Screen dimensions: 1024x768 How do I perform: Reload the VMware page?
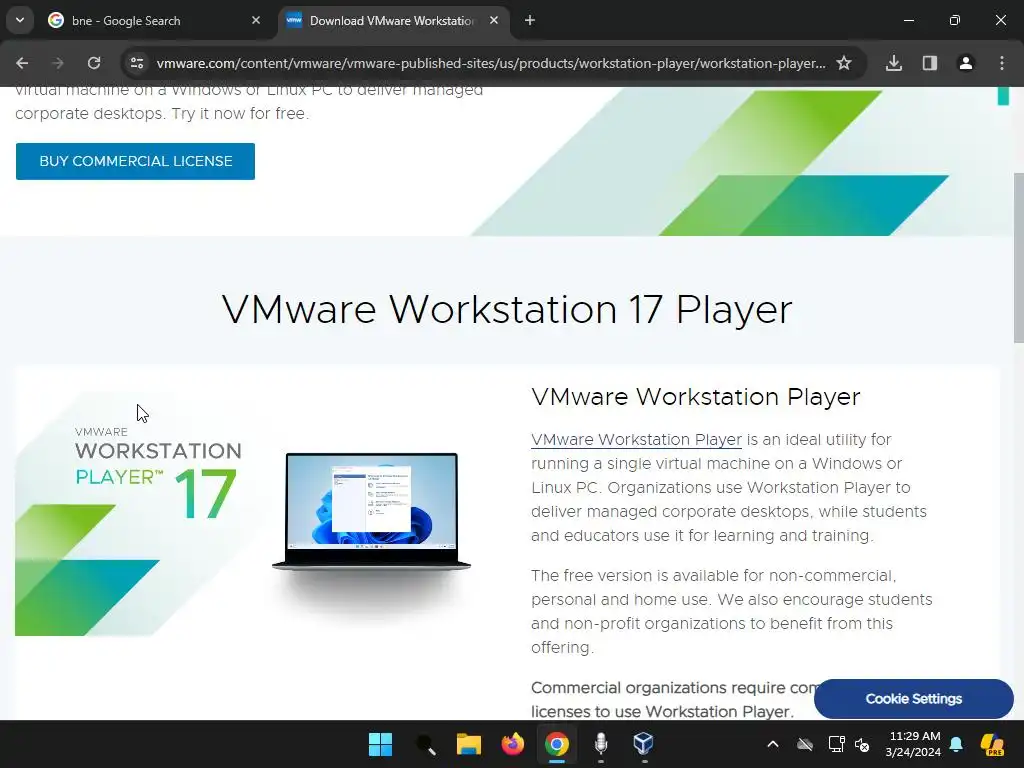point(94,63)
